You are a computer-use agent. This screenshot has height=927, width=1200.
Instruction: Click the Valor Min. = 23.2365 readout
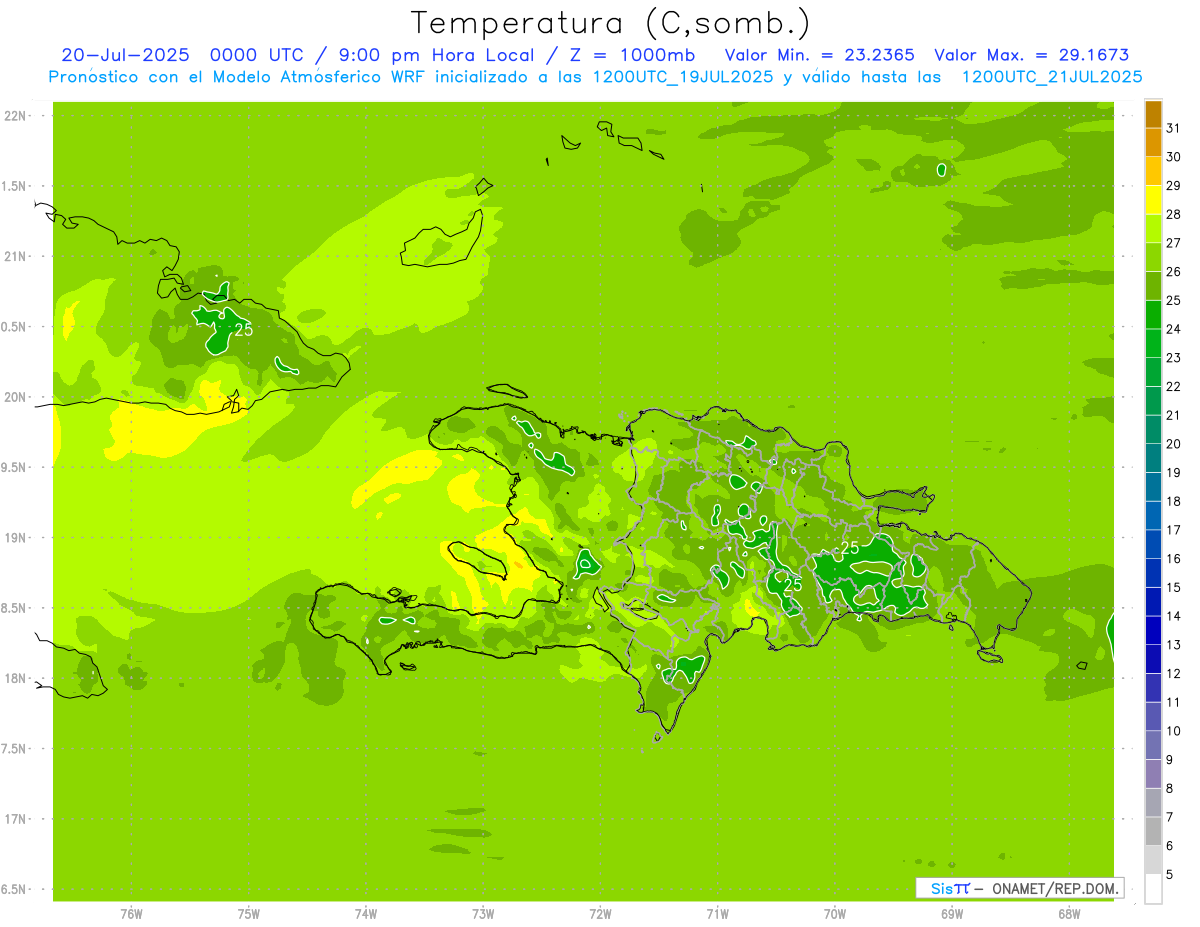click(819, 55)
